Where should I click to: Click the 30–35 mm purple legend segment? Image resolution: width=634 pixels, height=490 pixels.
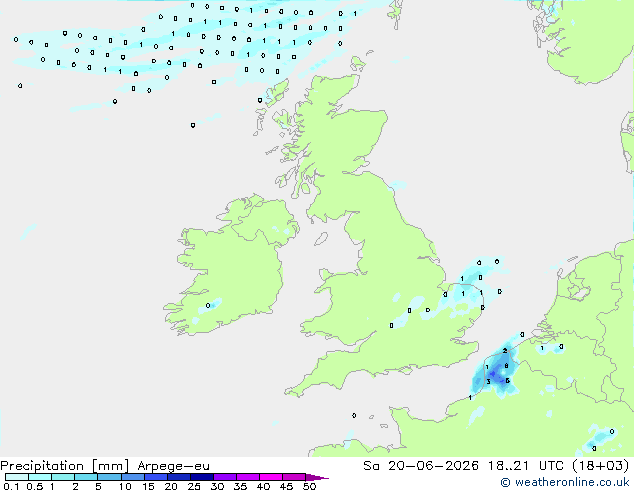click(x=225, y=477)
